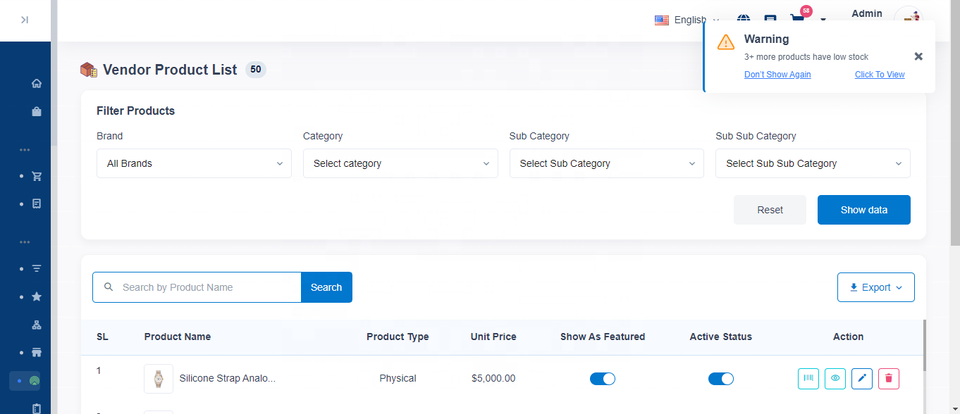Click the home icon in sidebar
Screen dimensions: 960x414
pyautogui.click(x=37, y=83)
